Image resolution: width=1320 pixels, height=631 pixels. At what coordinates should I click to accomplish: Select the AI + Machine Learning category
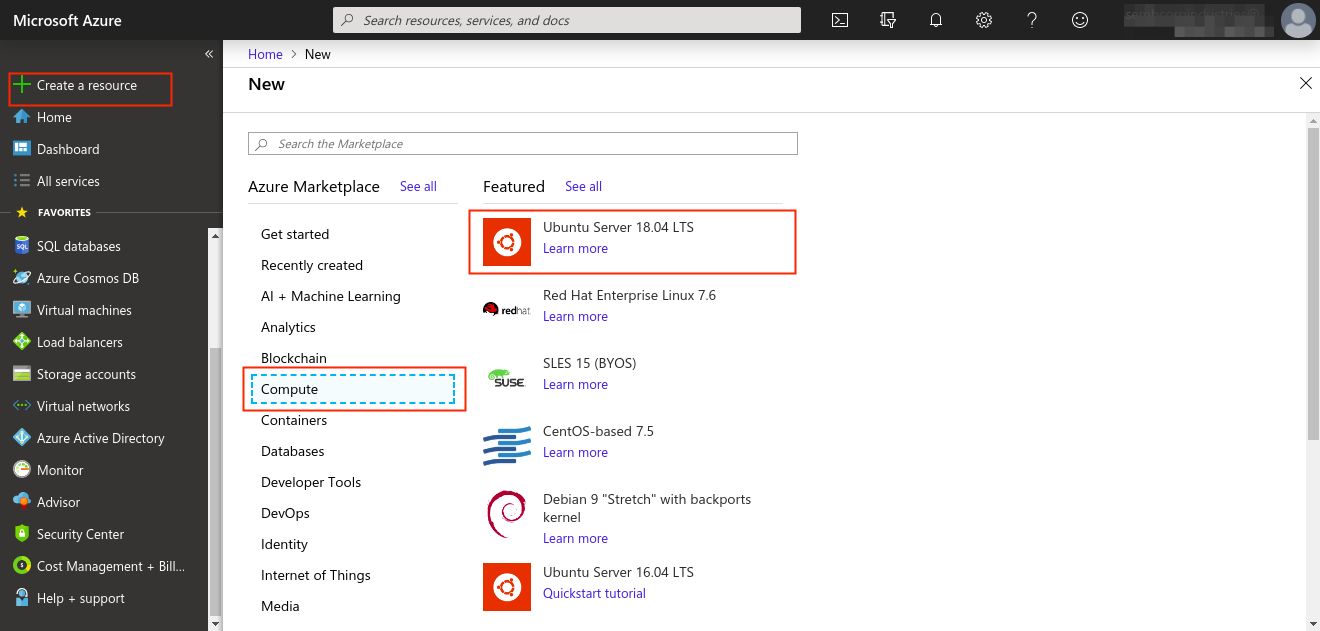pos(331,296)
